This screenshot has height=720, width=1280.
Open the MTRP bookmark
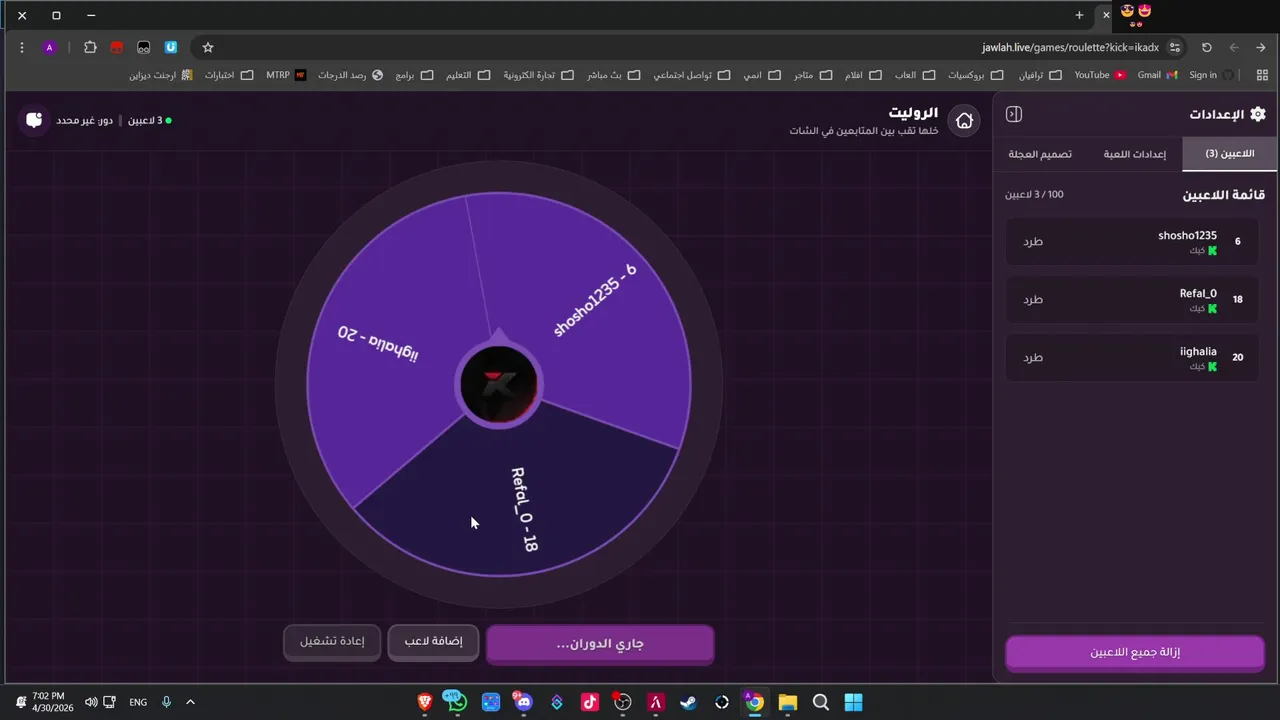coord(286,75)
